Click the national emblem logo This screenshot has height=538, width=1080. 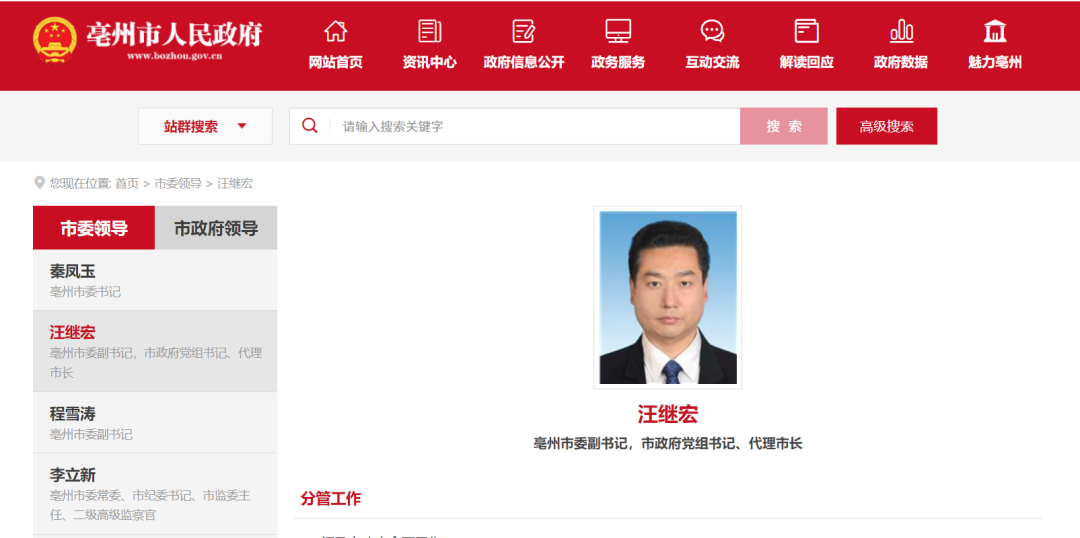pyautogui.click(x=54, y=39)
